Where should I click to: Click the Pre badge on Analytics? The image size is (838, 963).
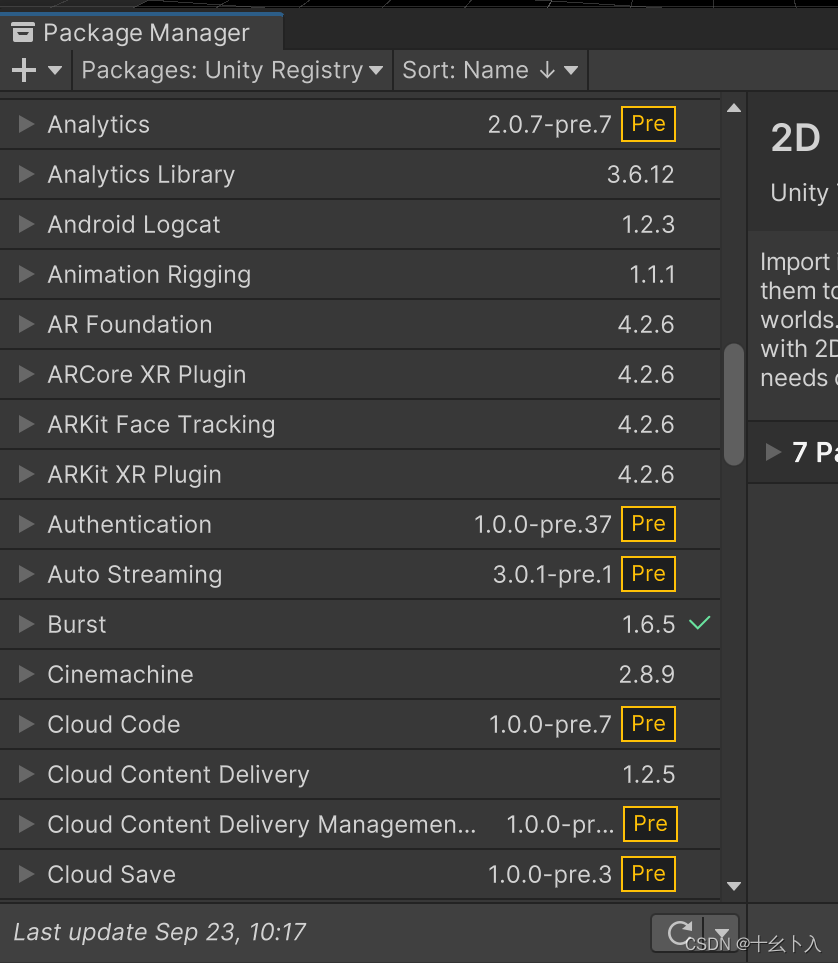[648, 124]
